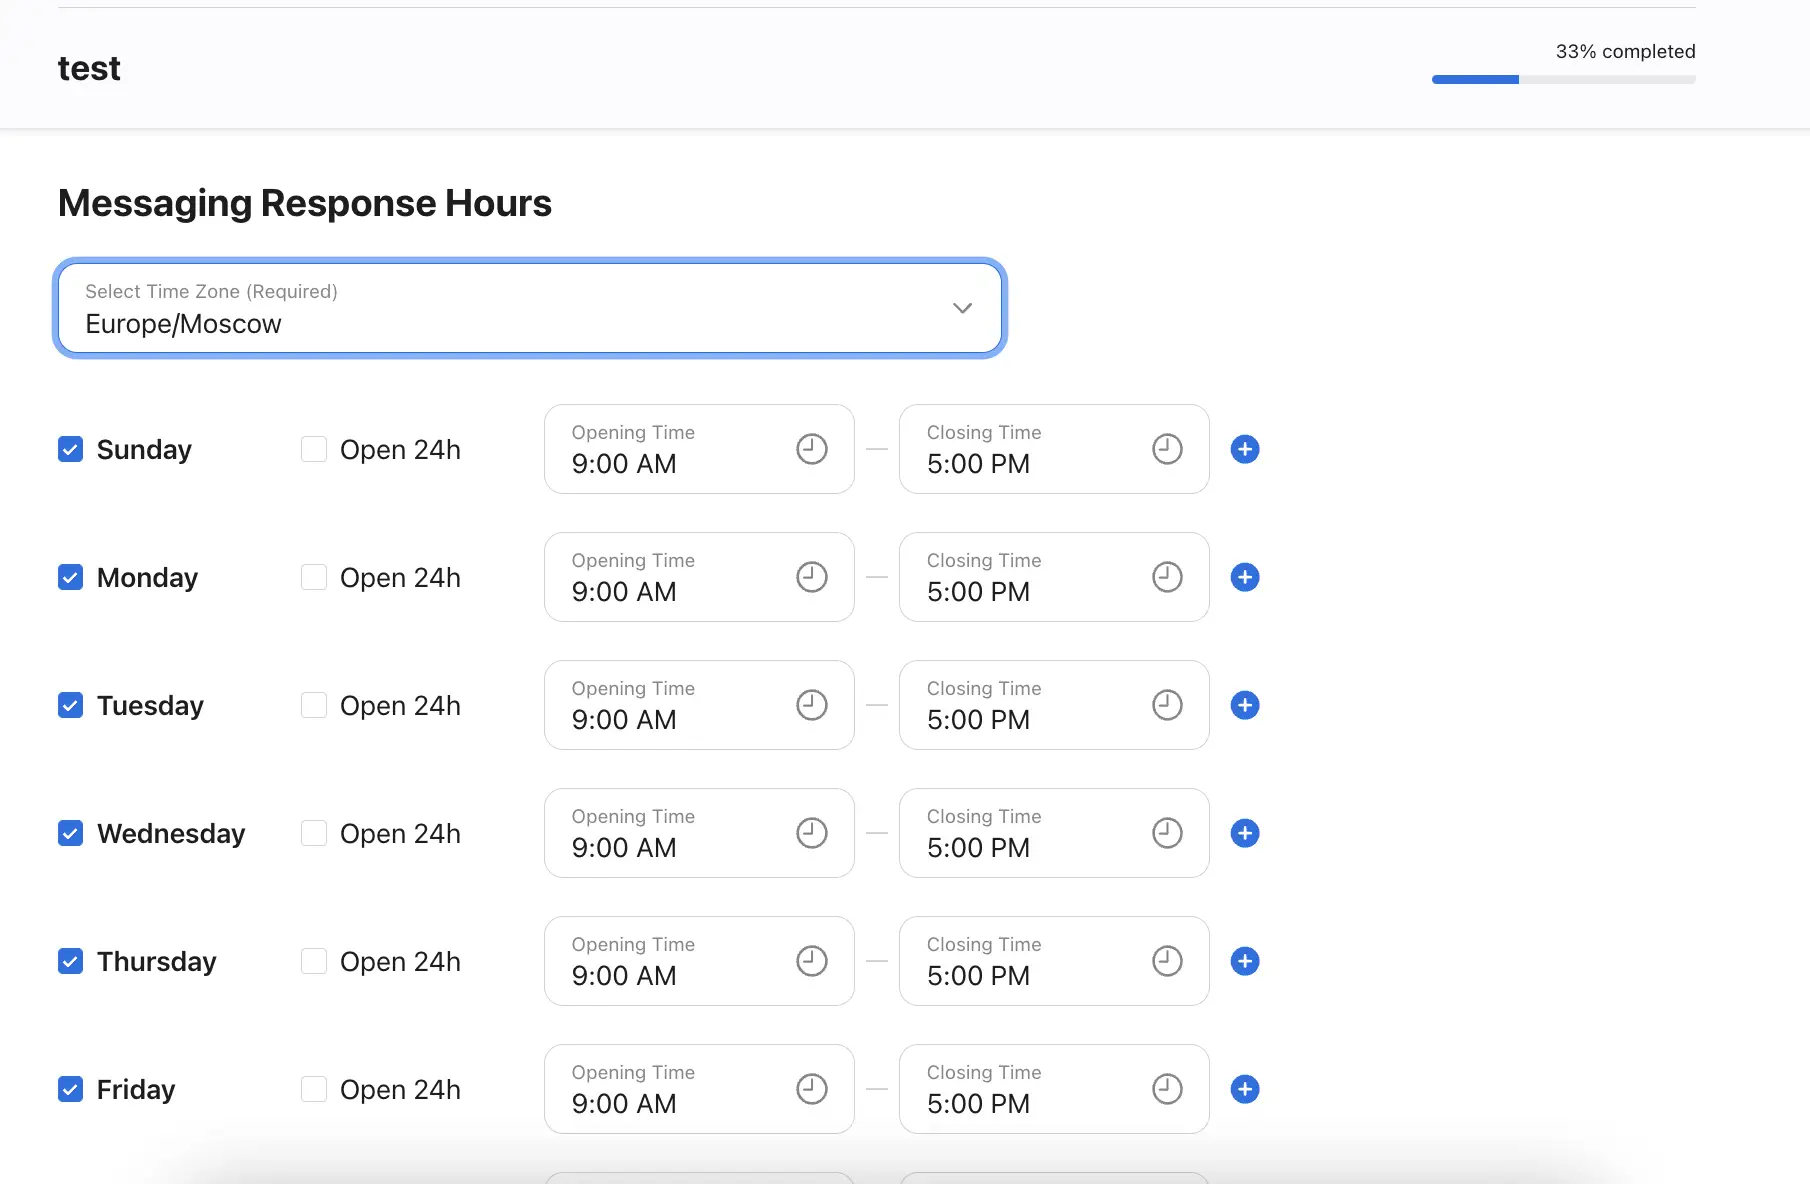Click the clock icon in Sunday's Opening Time
Screen dimensions: 1810x1184
[x=811, y=449]
